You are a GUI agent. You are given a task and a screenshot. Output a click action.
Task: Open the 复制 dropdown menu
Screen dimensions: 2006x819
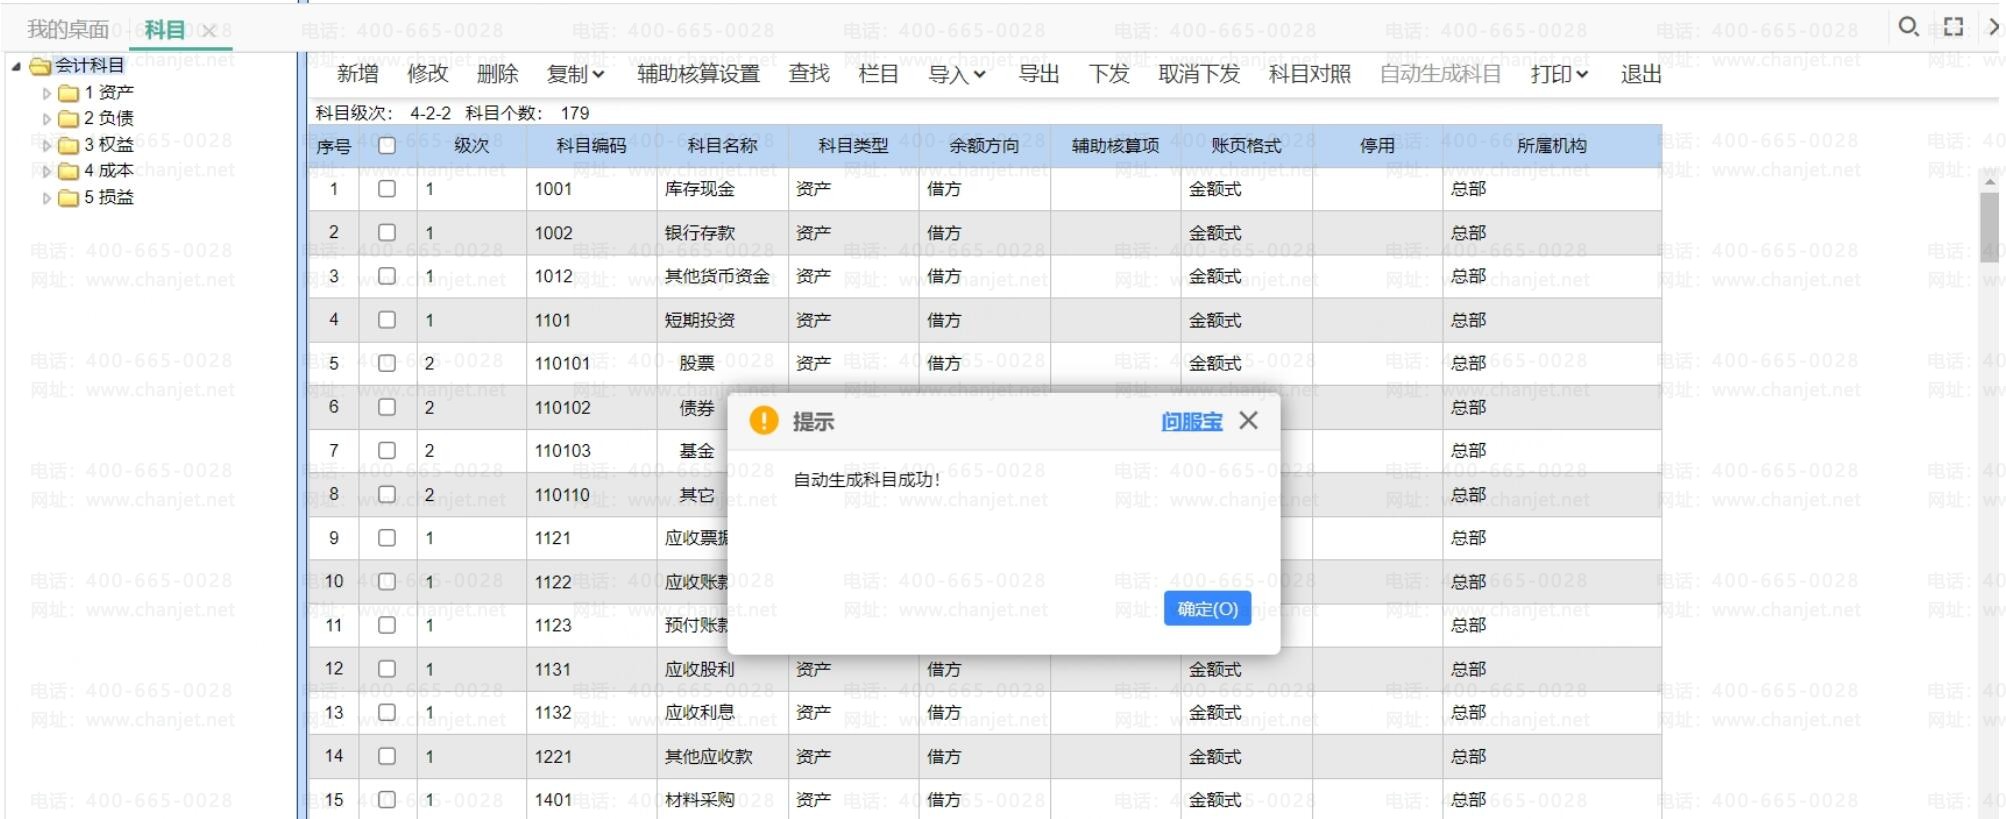click(575, 74)
